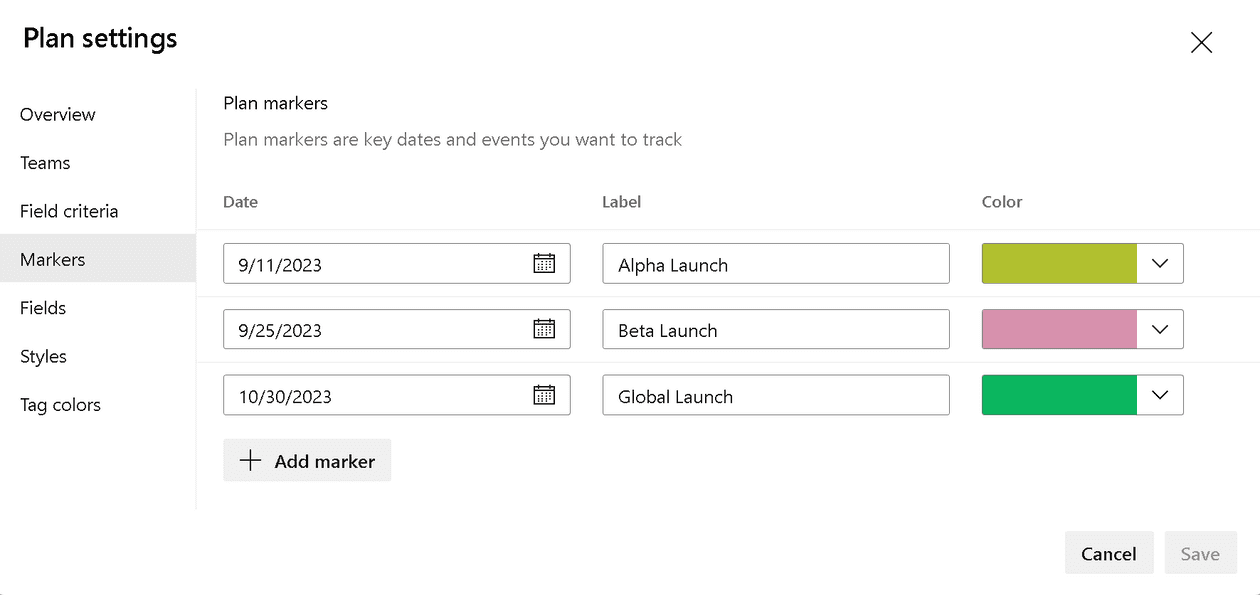This screenshot has height=595, width=1260.
Task: Switch to the Overview settings section
Action: (x=57, y=114)
